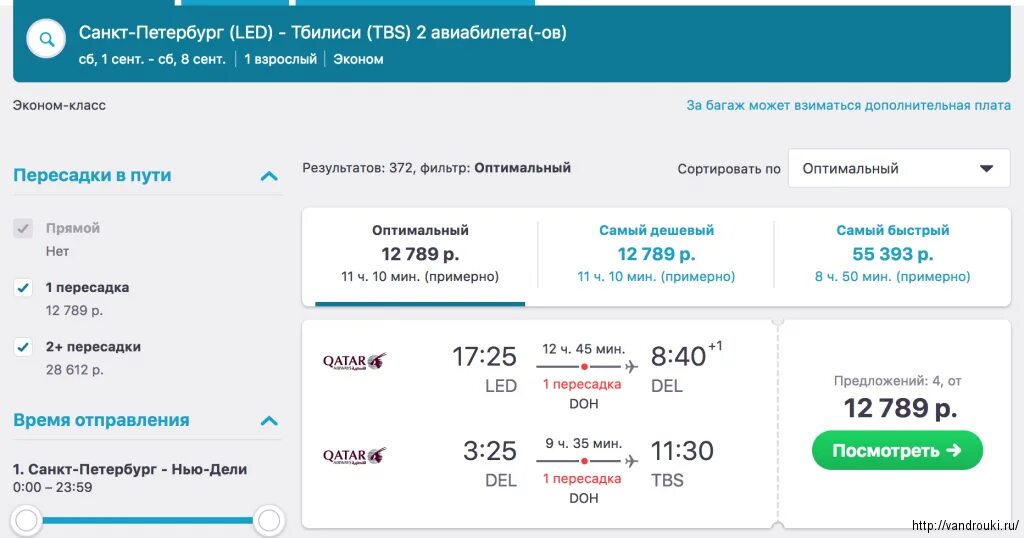The width and height of the screenshot is (1024, 538).
Task: Click the plane icon on the LED–DEL route
Action: tap(631, 367)
